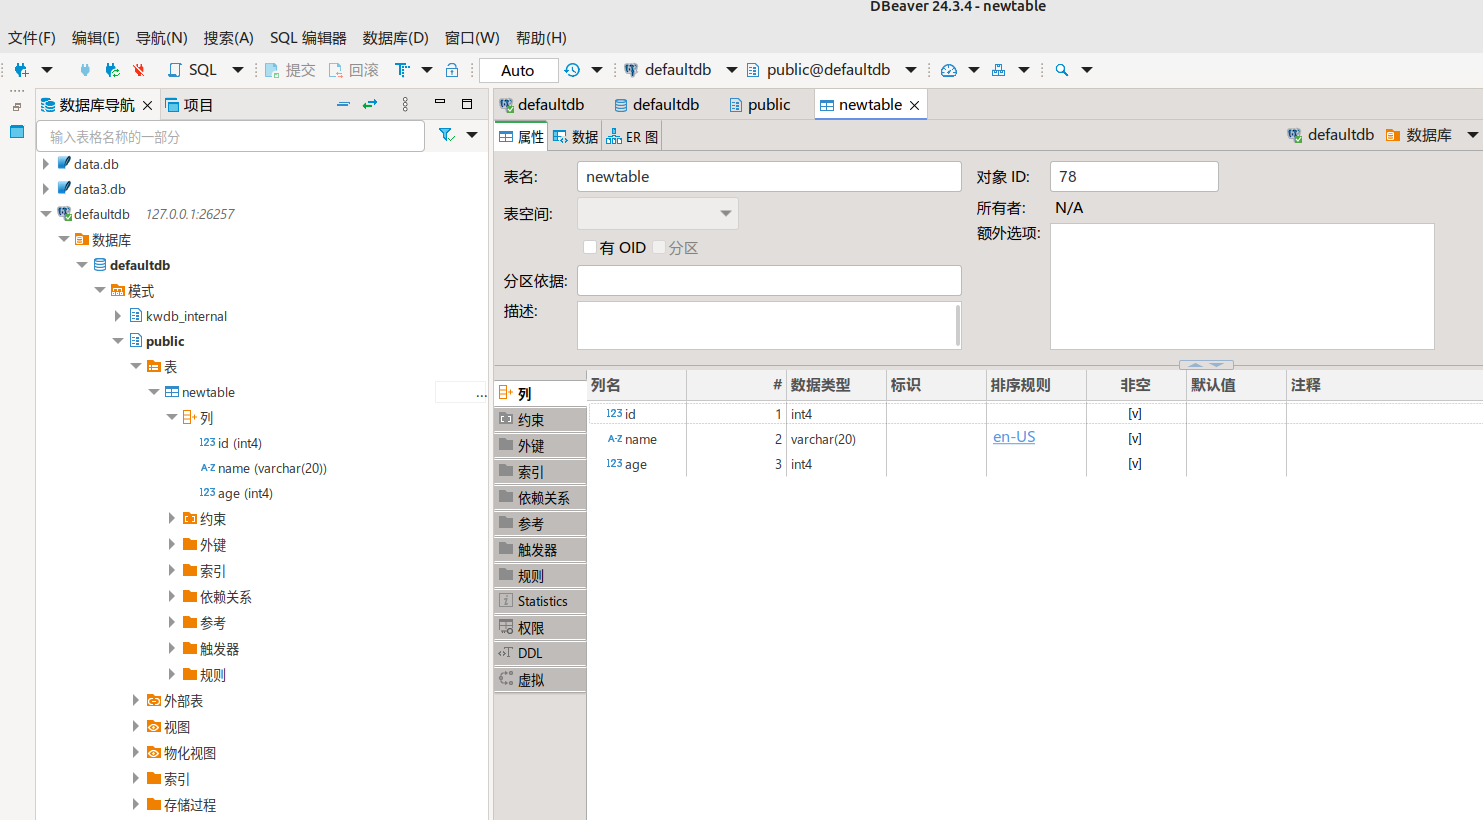Image resolution: width=1483 pixels, height=820 pixels.
Task: Open the SQL 编辑器 menu
Action: click(308, 38)
